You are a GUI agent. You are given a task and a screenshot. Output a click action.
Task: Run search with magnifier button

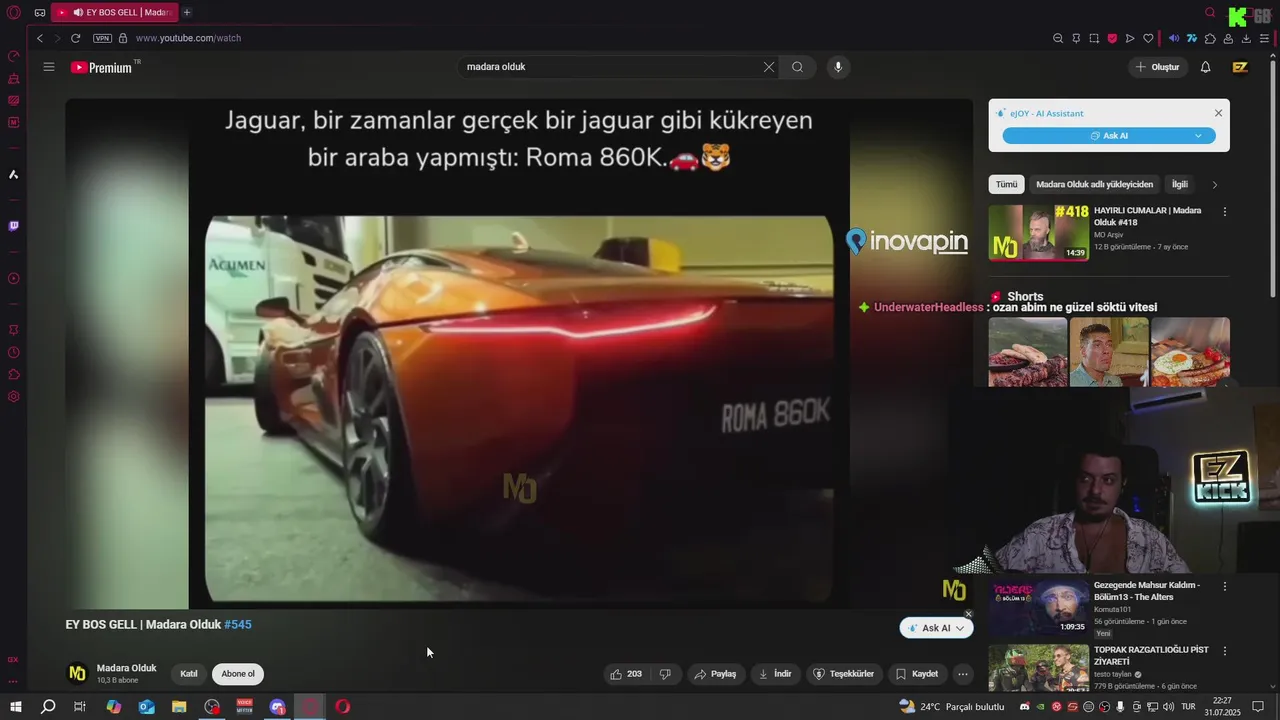click(x=797, y=67)
